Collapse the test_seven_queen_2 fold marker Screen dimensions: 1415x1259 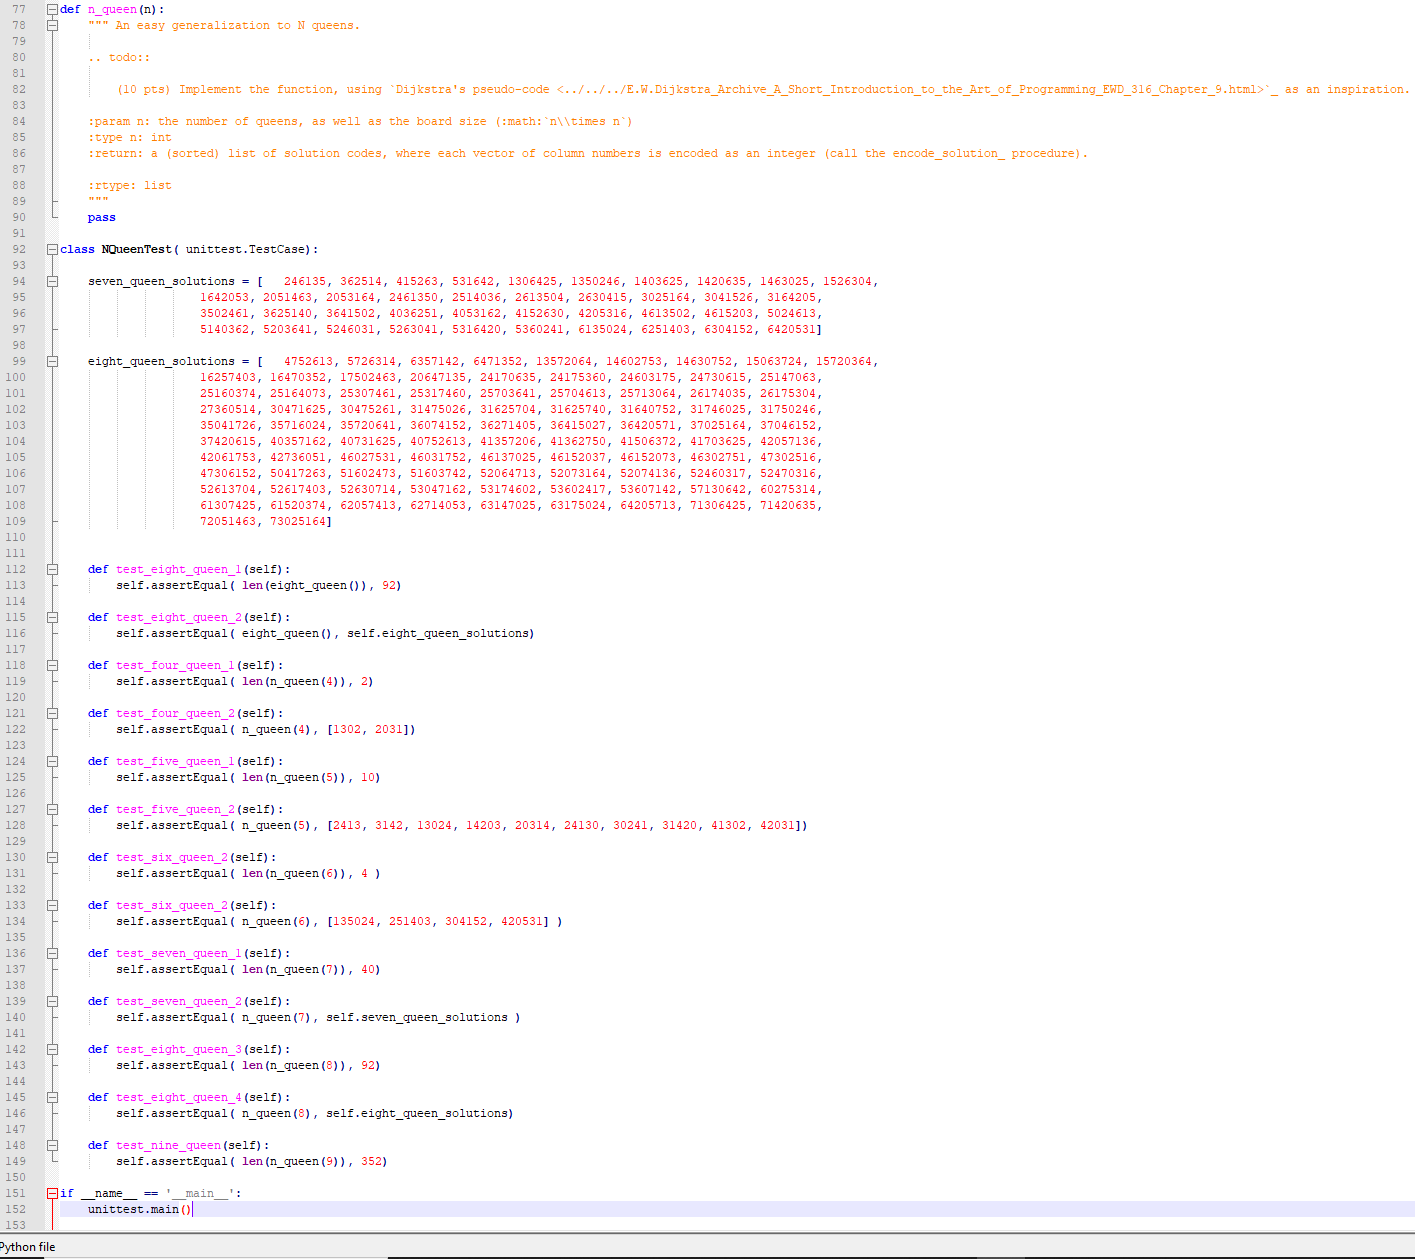click(x=52, y=1001)
